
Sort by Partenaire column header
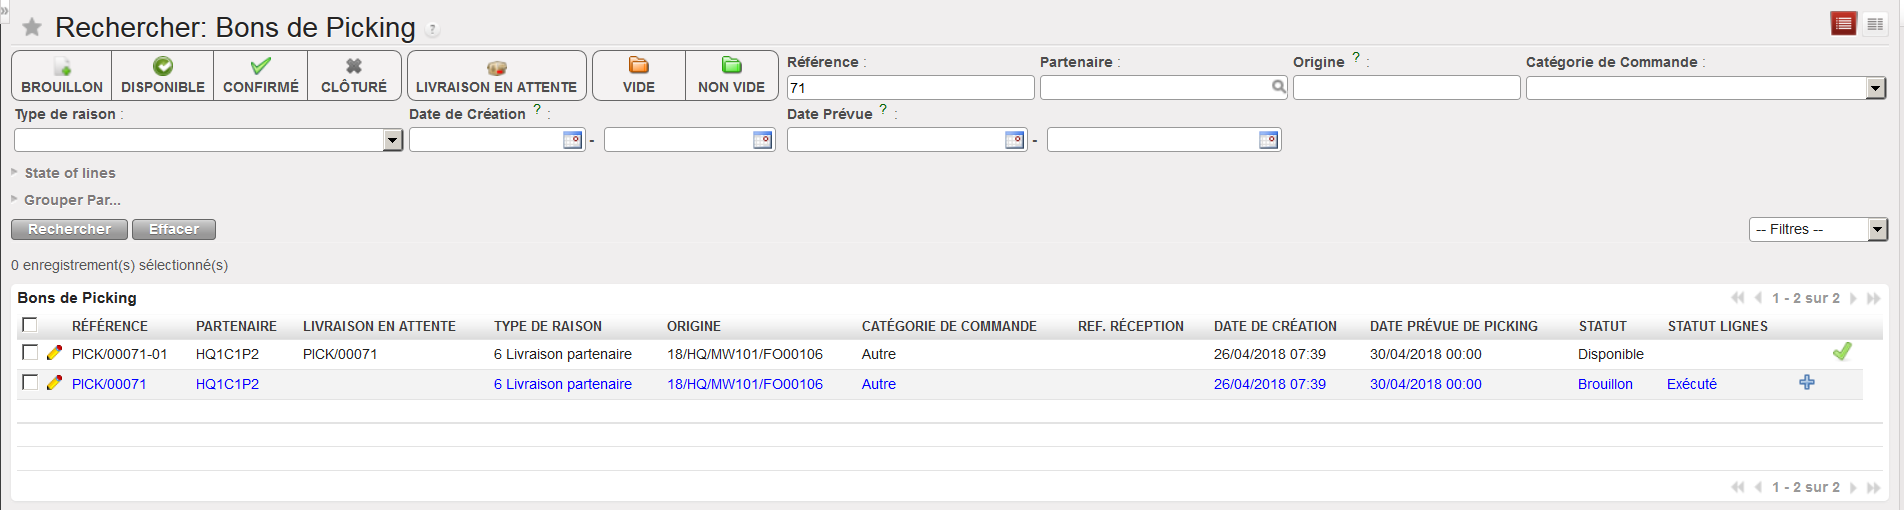[236, 326]
